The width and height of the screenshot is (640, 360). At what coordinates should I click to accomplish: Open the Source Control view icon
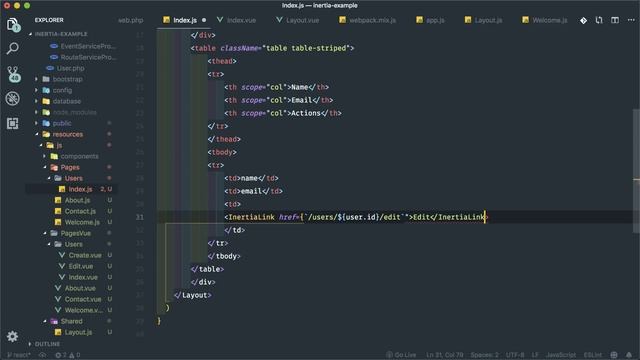[13, 74]
